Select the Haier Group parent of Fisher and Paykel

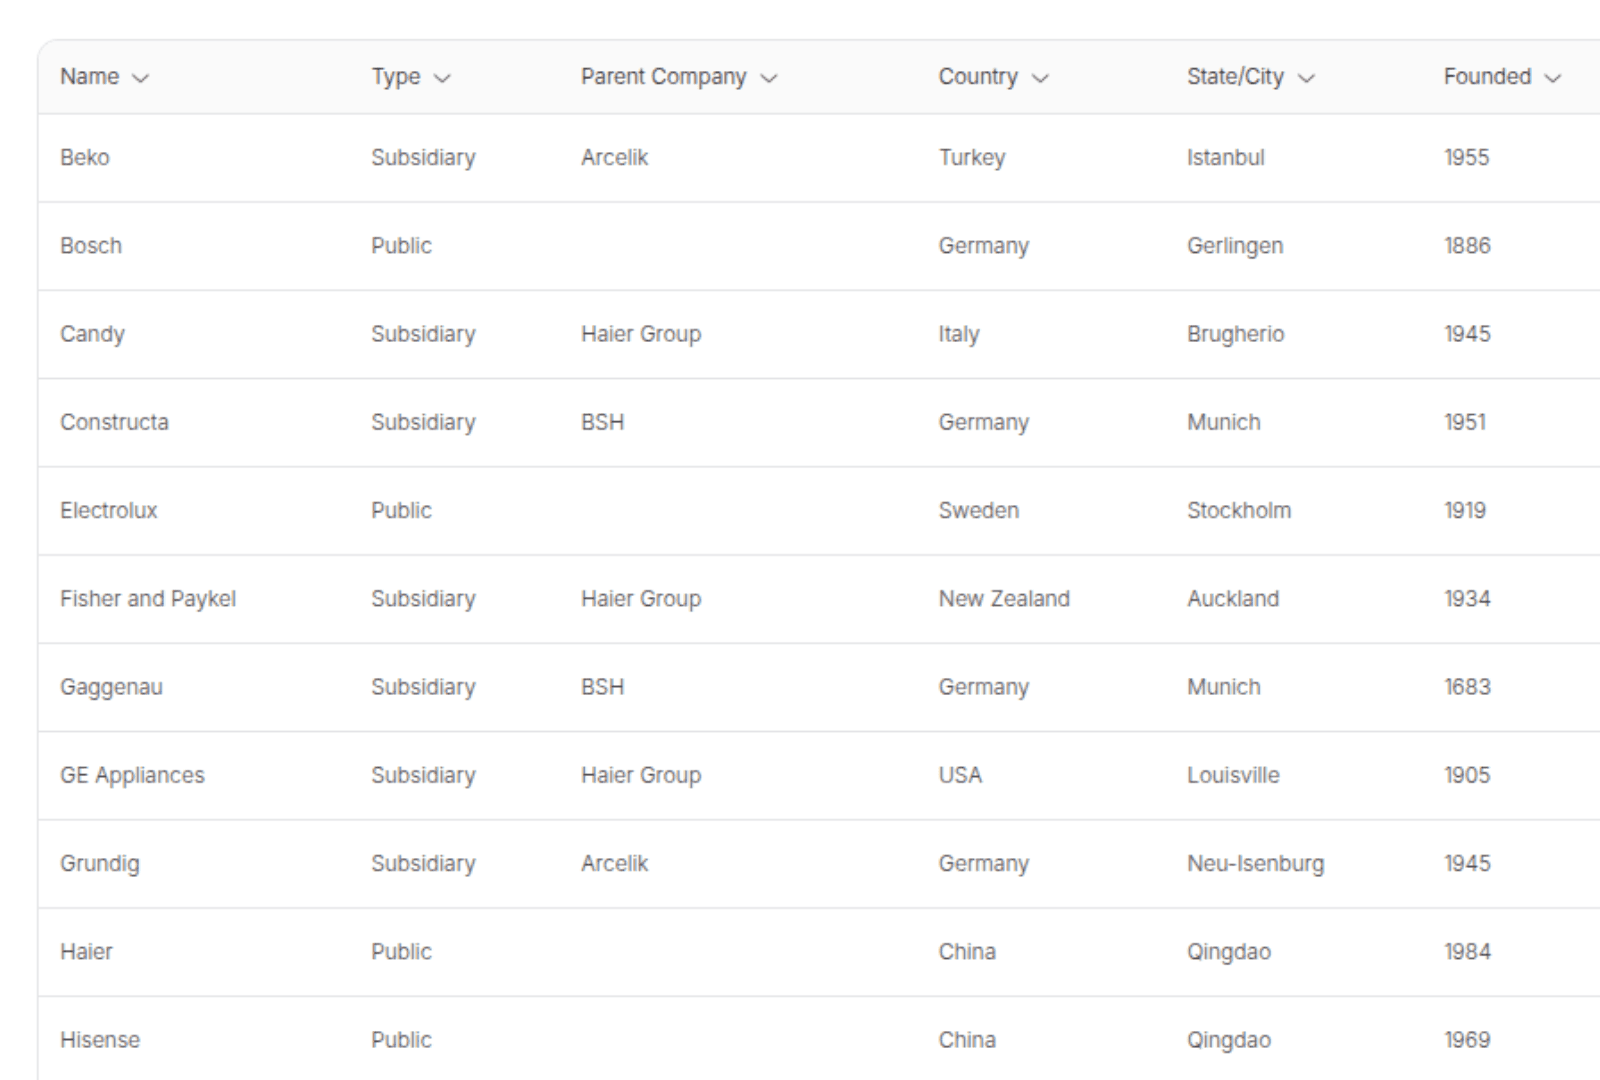point(641,598)
